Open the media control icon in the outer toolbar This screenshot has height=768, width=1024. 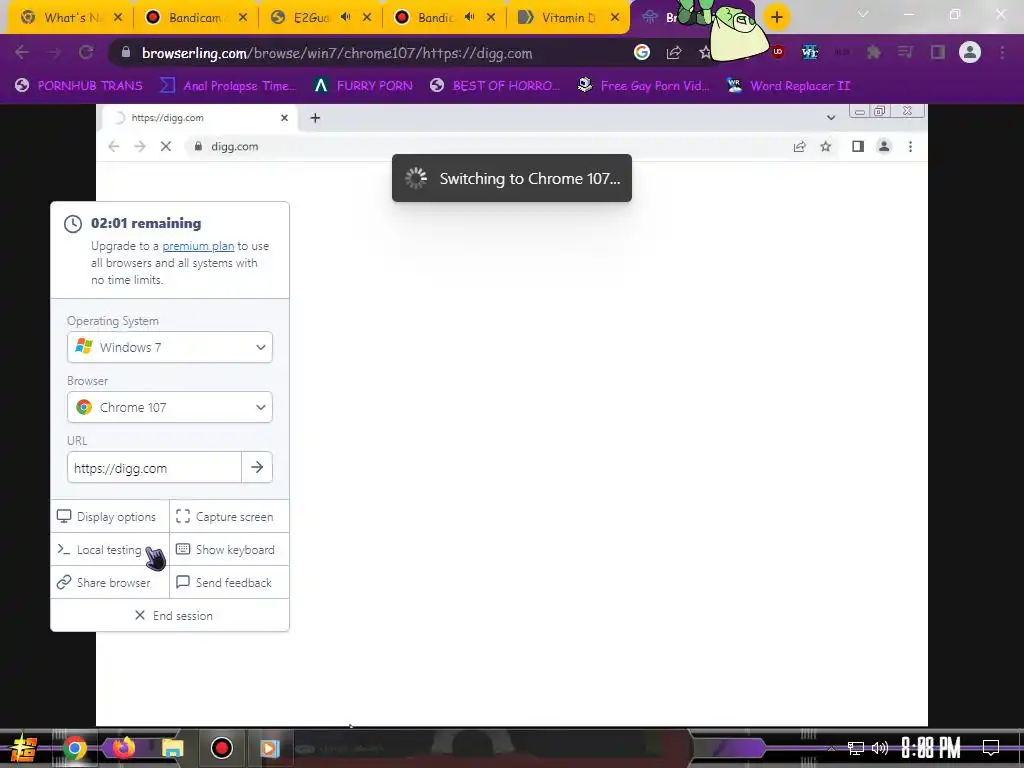tap(906, 52)
